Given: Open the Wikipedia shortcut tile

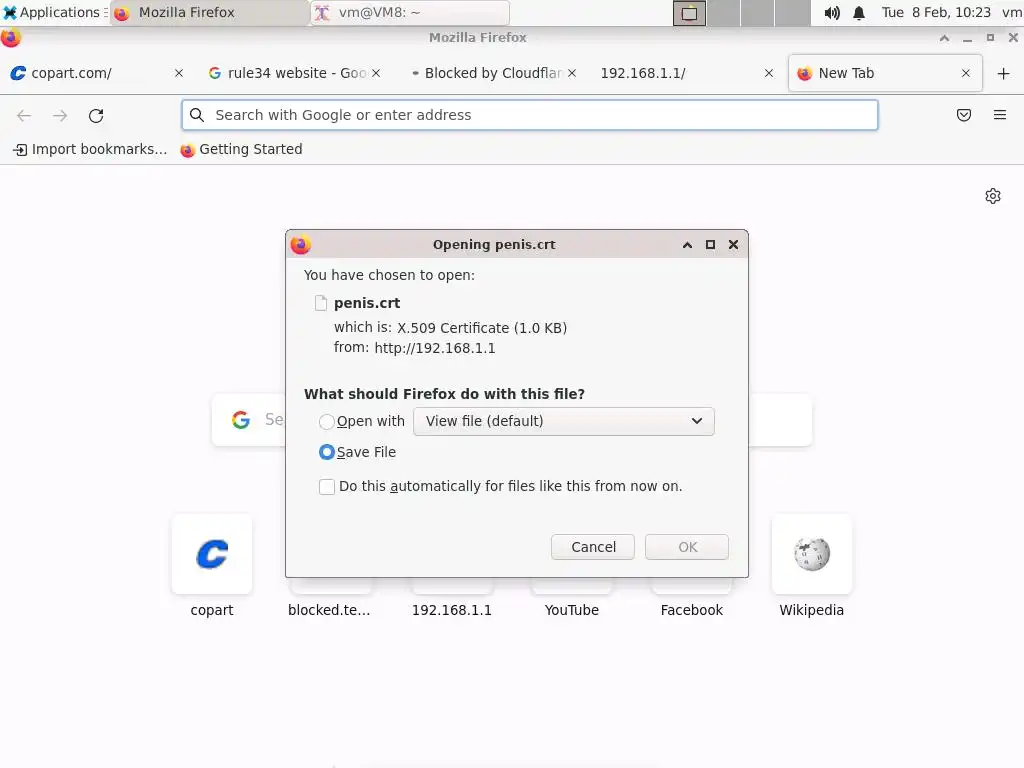Looking at the screenshot, I should 811,566.
